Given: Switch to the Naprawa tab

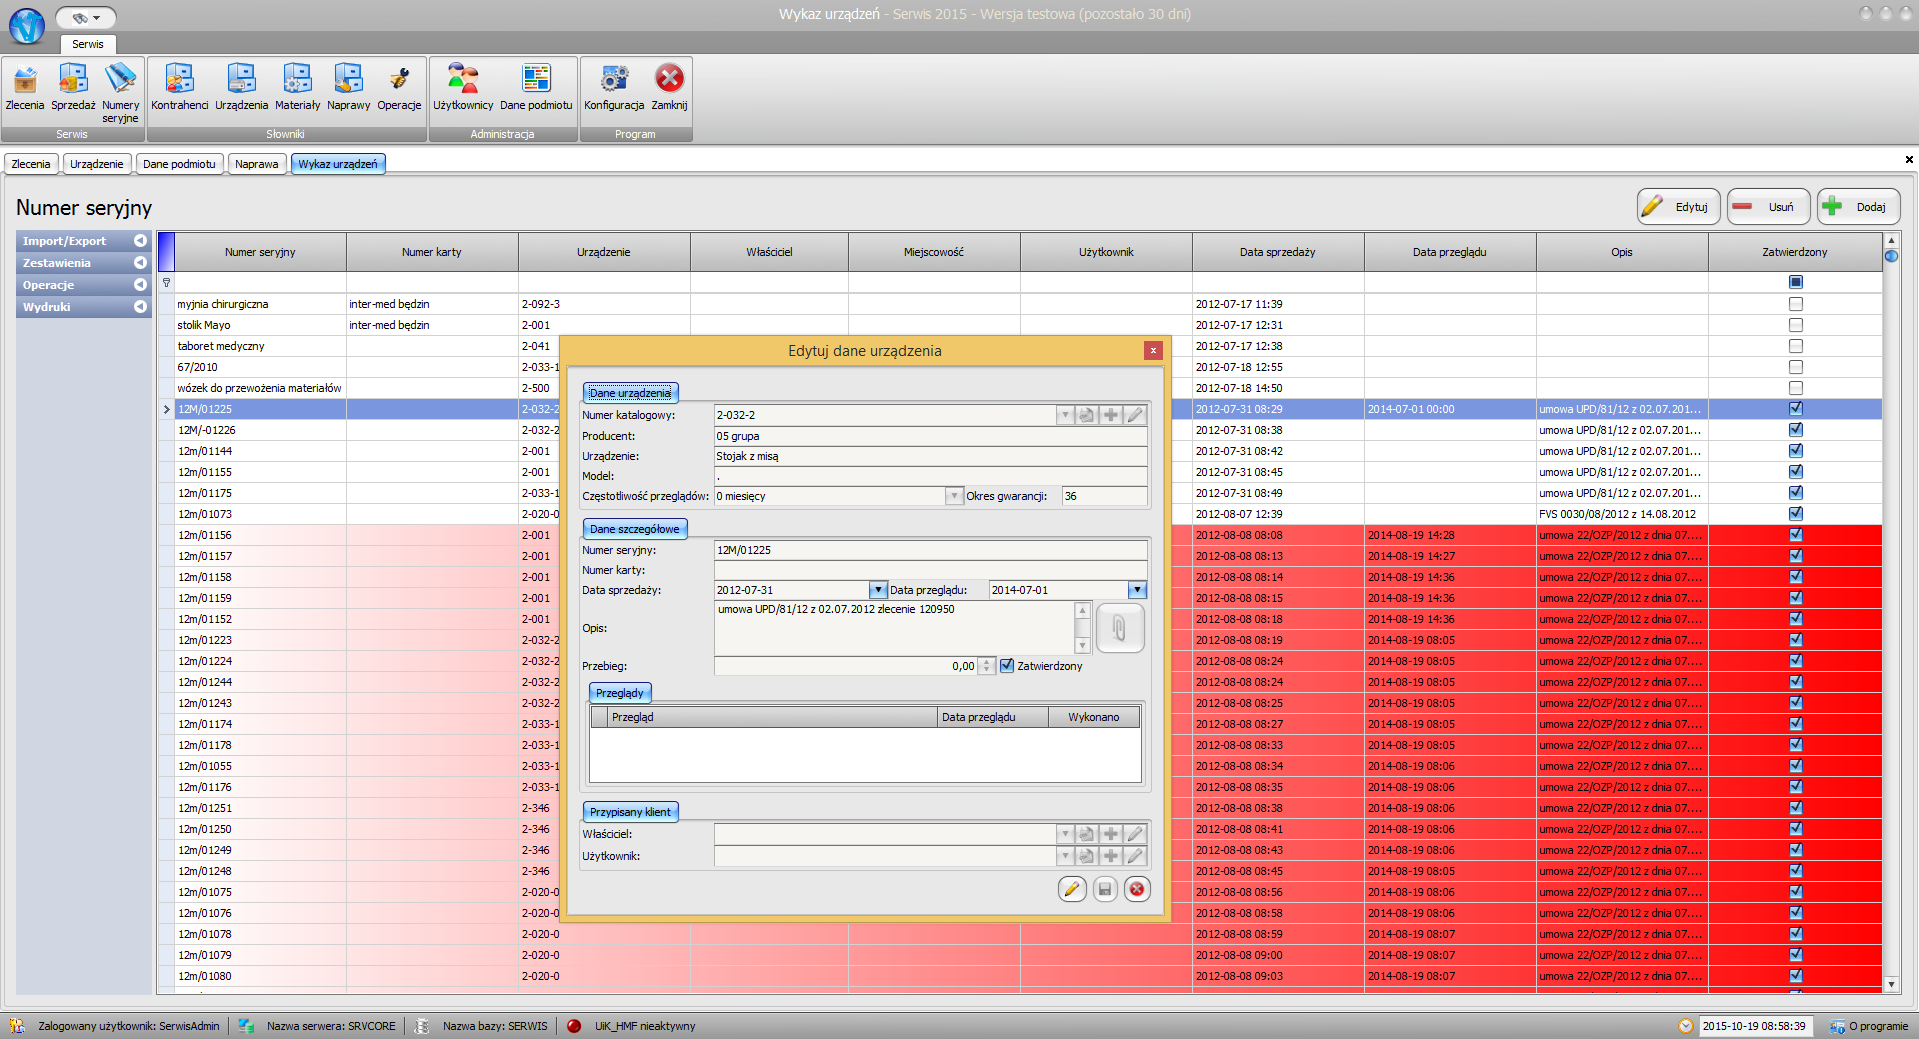Looking at the screenshot, I should click(257, 164).
